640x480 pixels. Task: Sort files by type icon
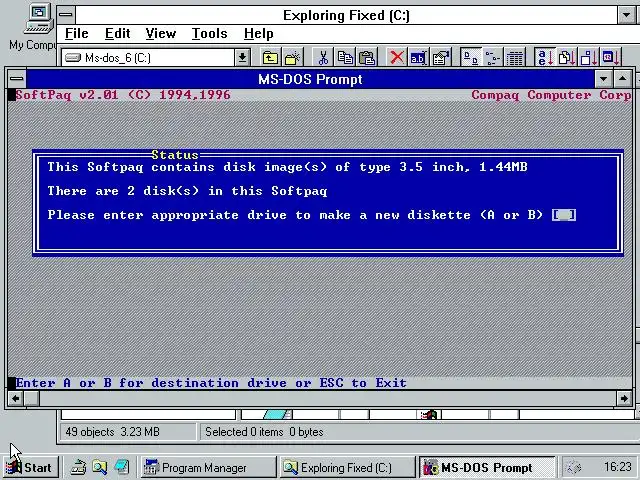click(567, 58)
